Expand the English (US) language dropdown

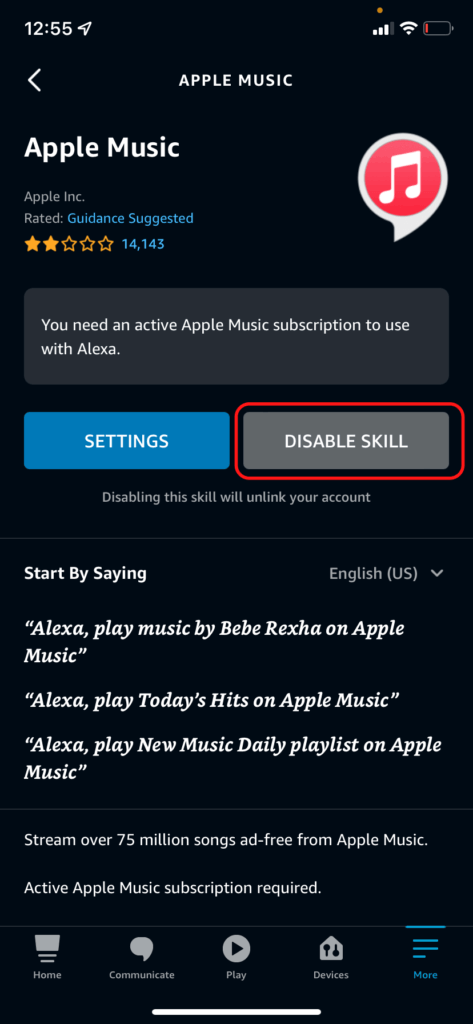[386, 573]
